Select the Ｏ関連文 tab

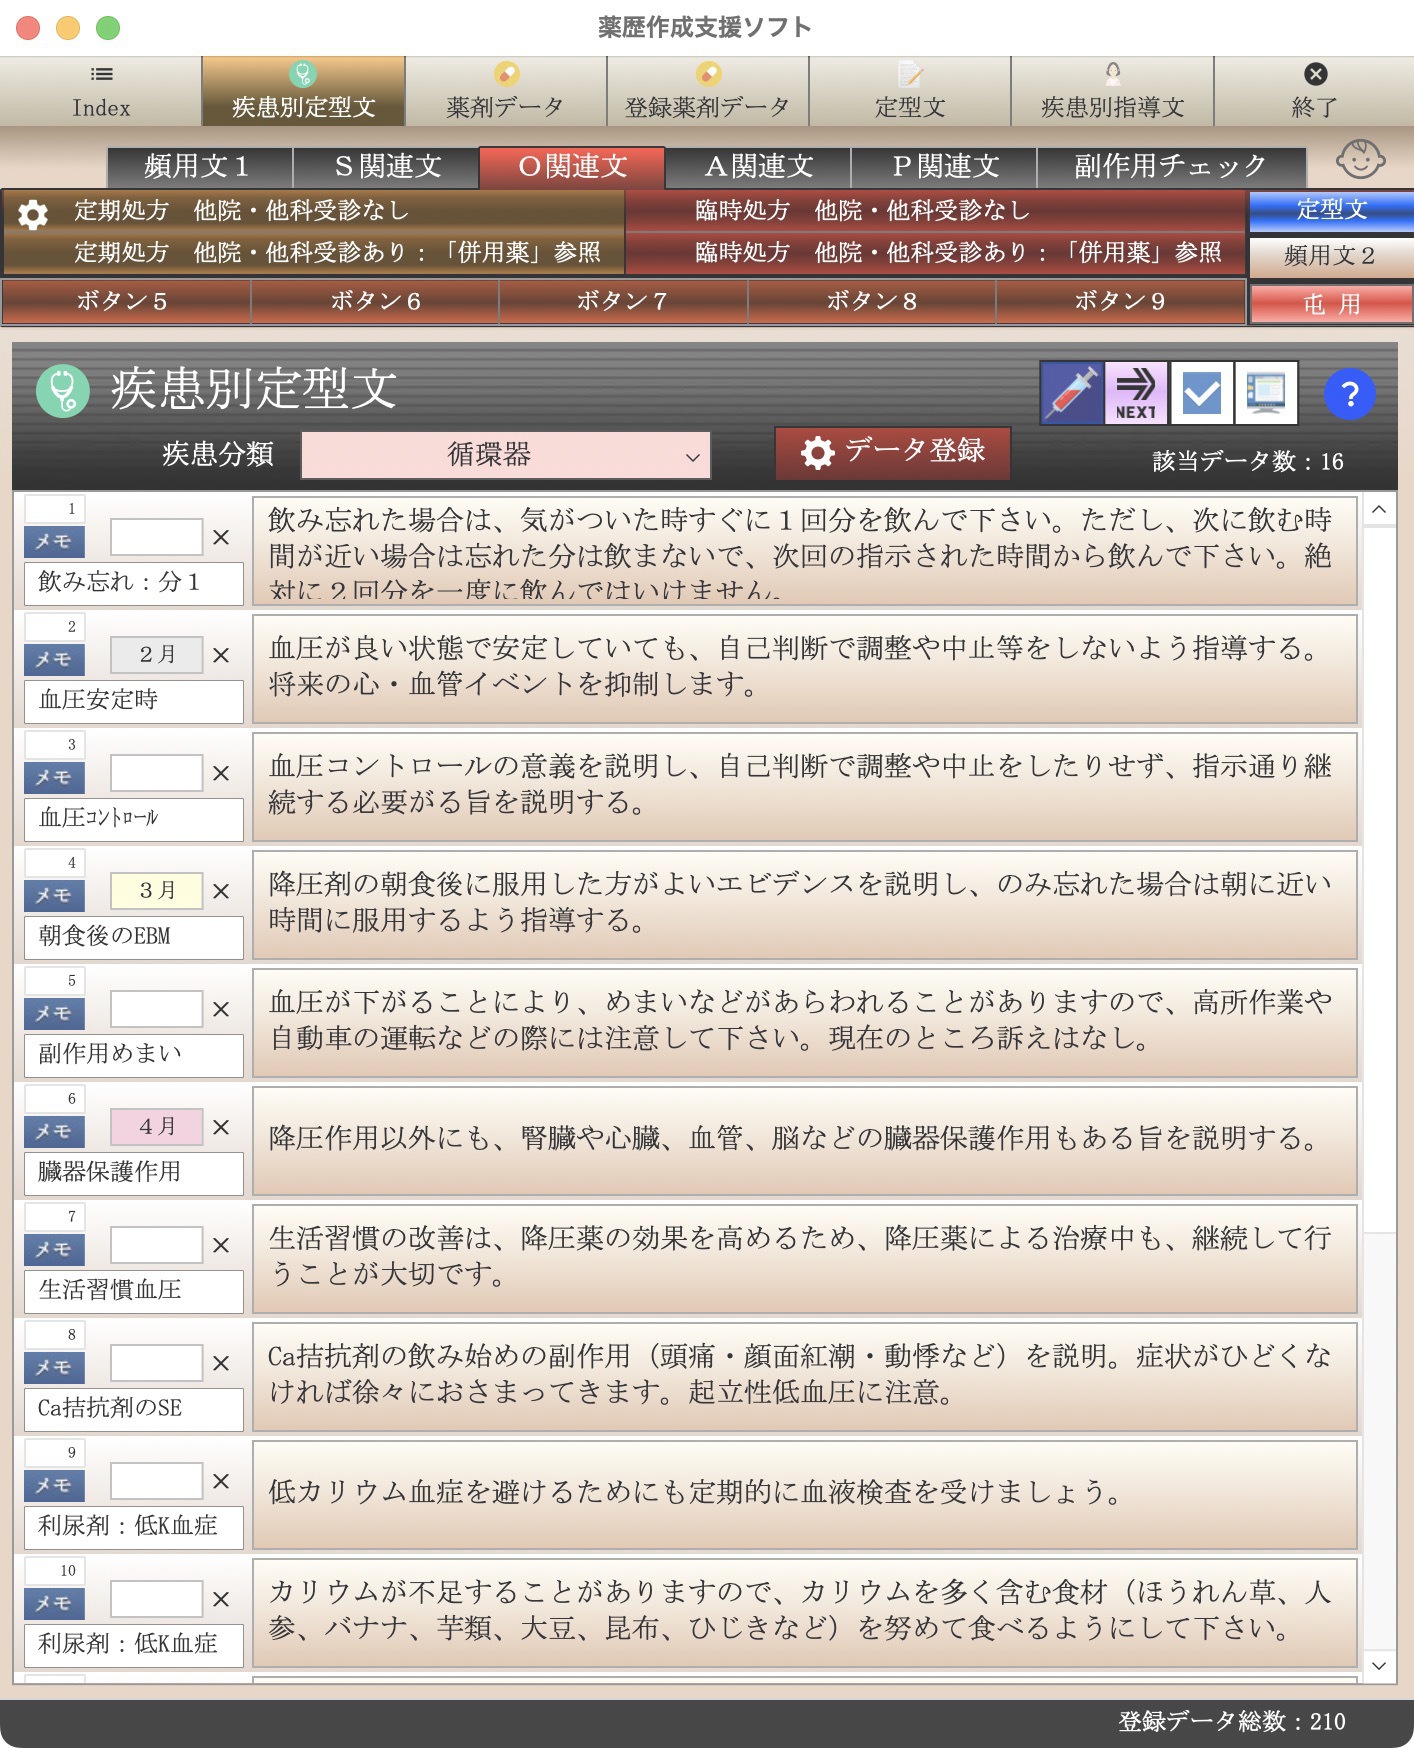click(572, 166)
